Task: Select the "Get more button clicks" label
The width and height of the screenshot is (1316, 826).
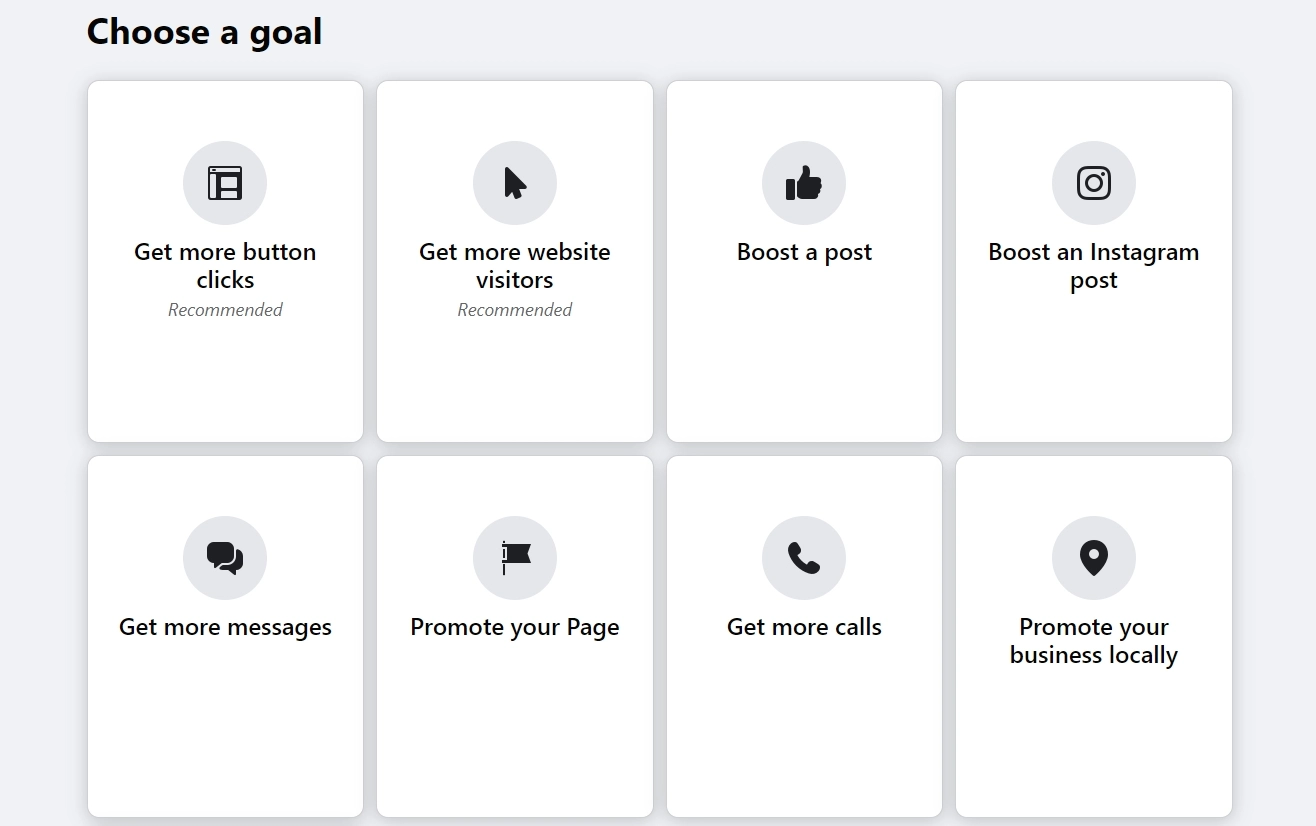Action: [x=225, y=266]
